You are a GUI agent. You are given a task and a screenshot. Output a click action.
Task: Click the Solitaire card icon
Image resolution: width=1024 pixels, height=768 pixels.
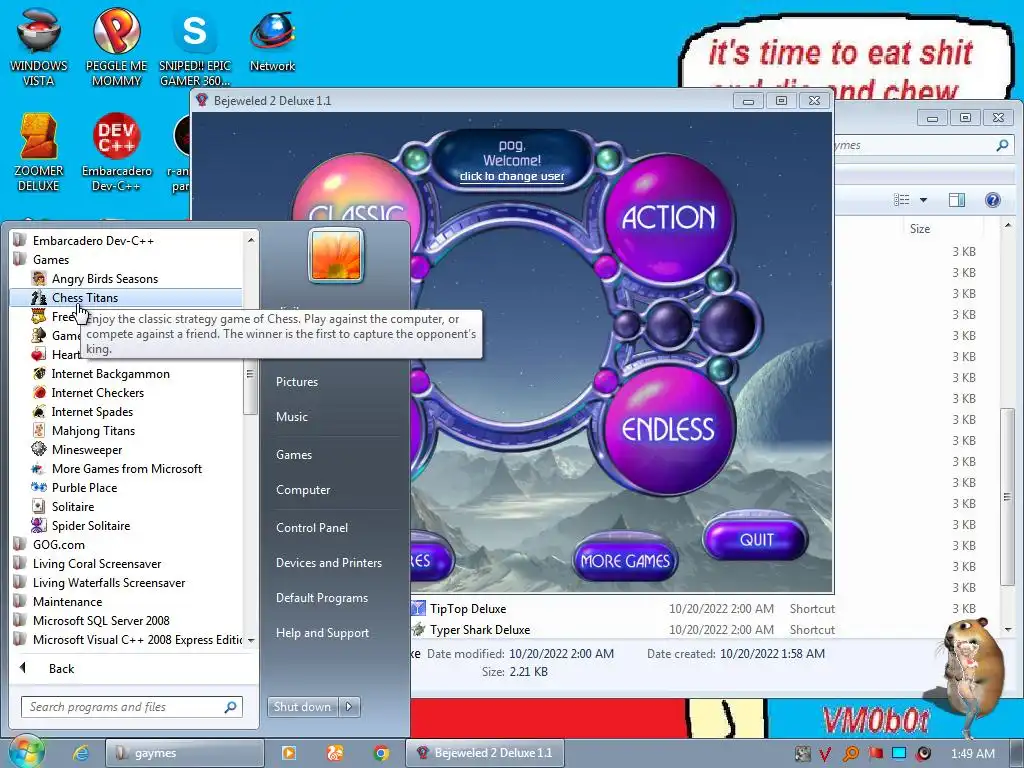pos(39,507)
